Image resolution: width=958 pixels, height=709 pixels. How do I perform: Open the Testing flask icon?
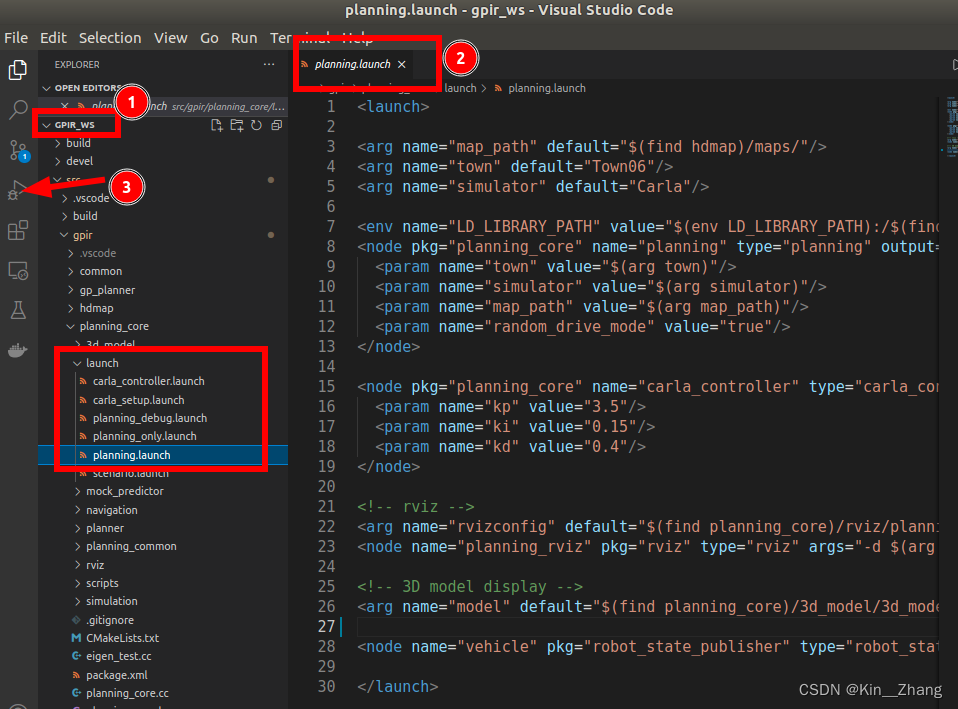click(x=18, y=310)
